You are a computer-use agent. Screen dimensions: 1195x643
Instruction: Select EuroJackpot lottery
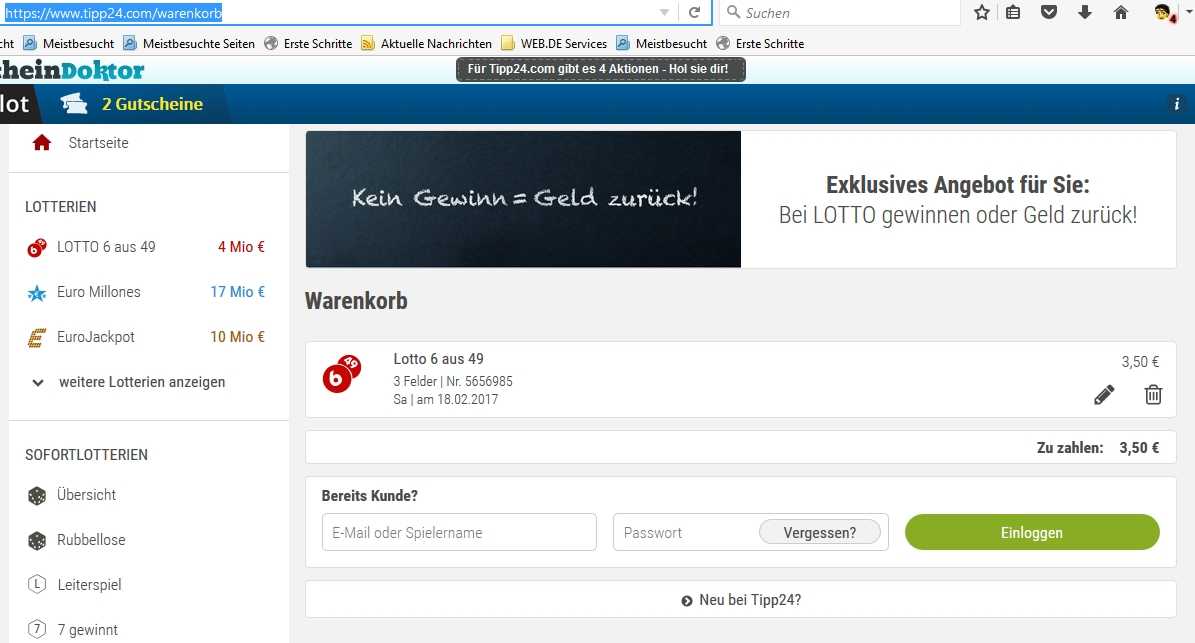(96, 337)
